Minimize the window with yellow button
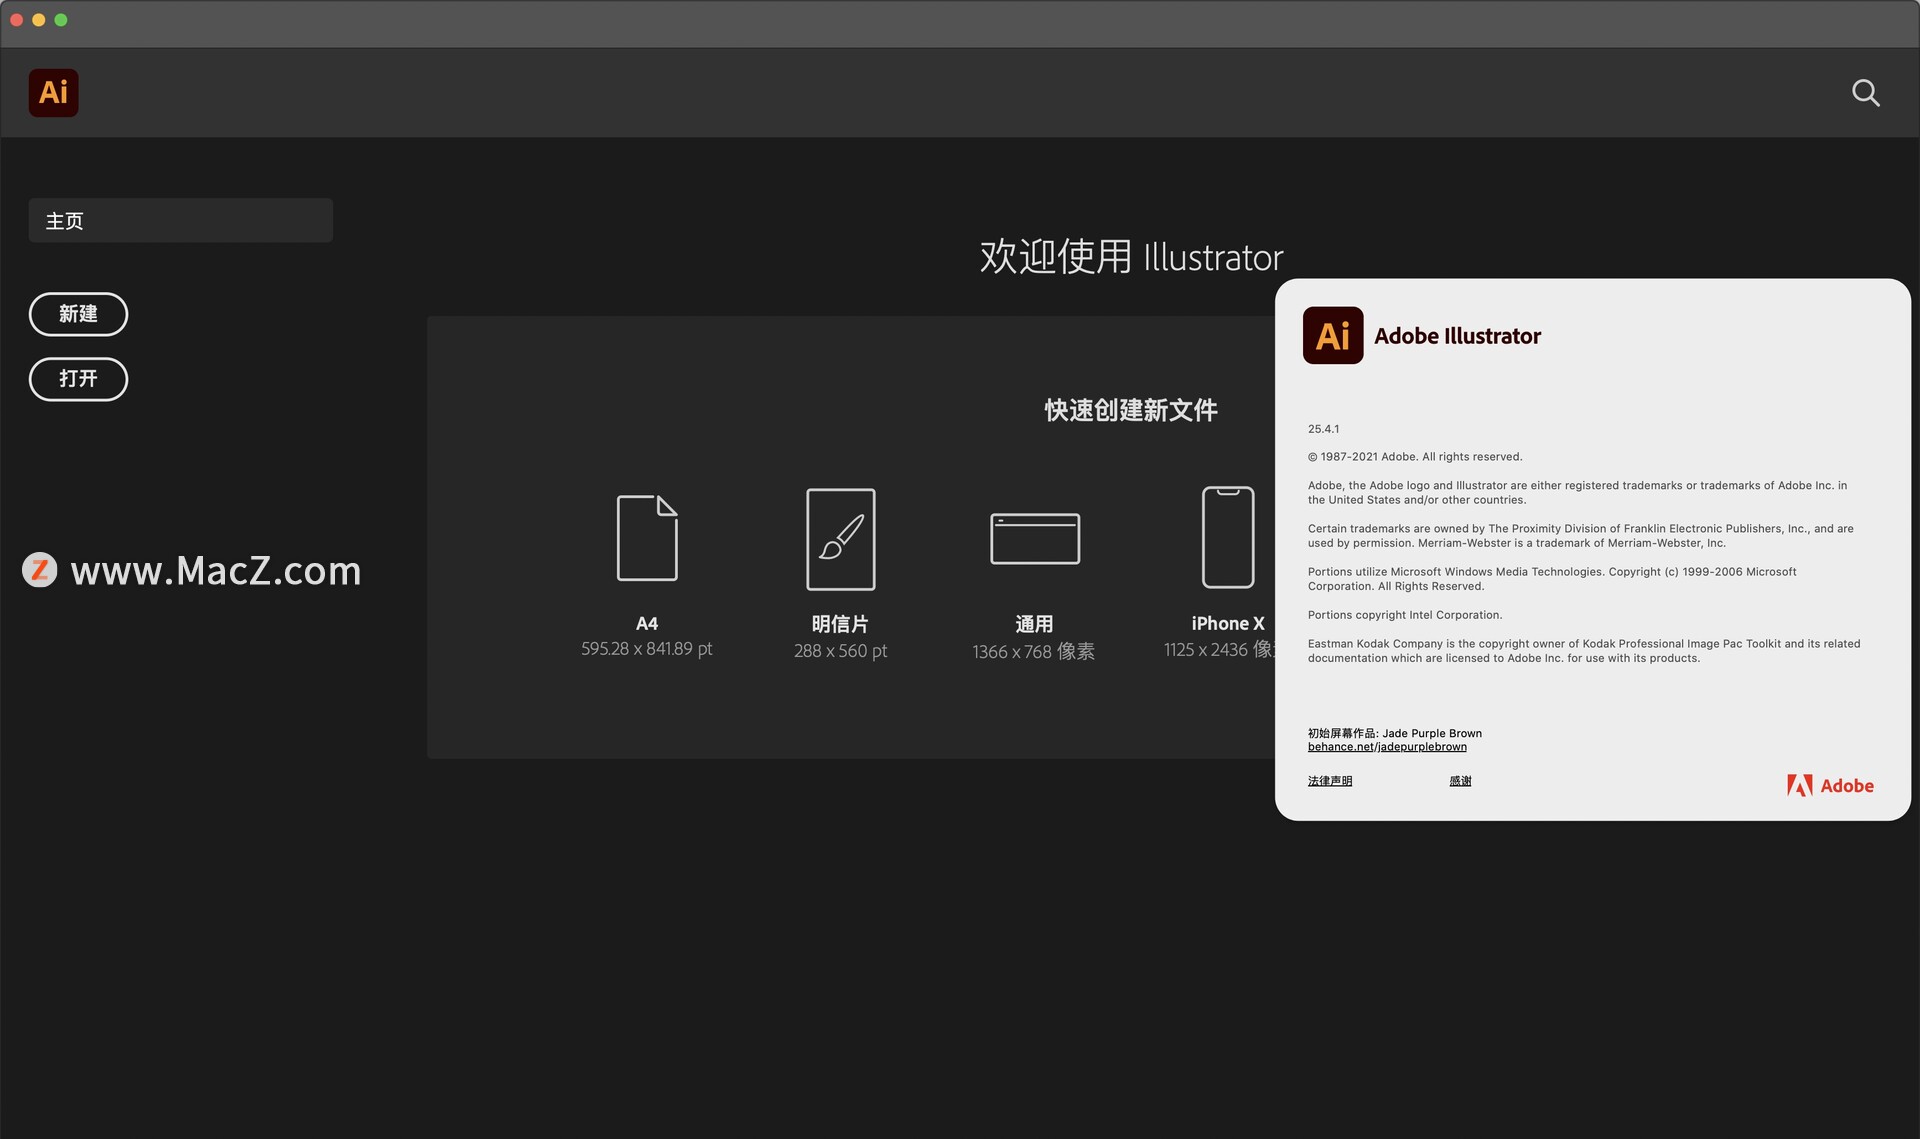Viewport: 1920px width, 1139px height. point(38,20)
